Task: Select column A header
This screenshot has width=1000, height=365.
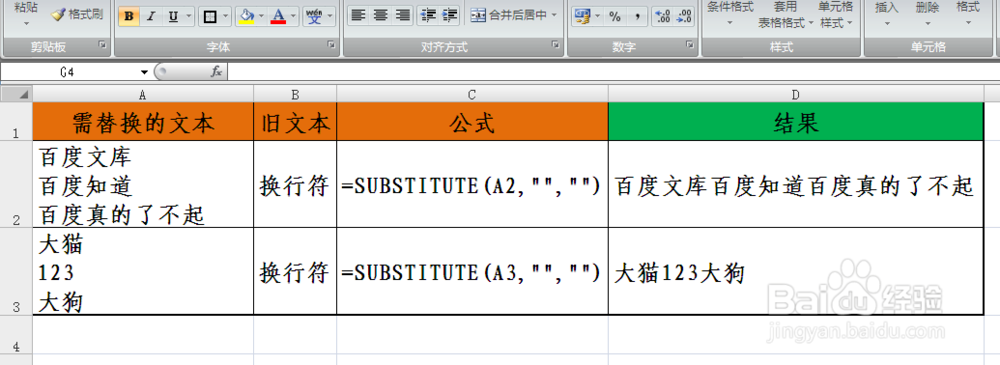Action: pyautogui.click(x=143, y=94)
